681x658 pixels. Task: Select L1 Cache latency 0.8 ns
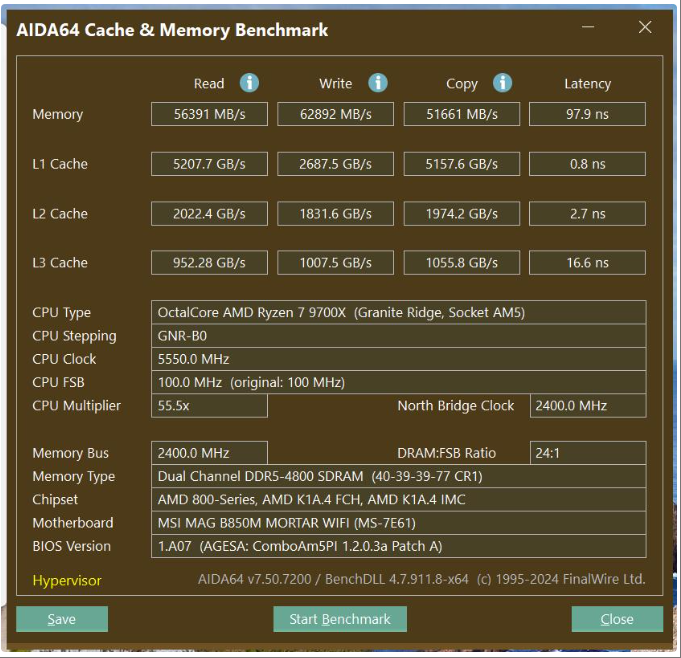point(587,164)
